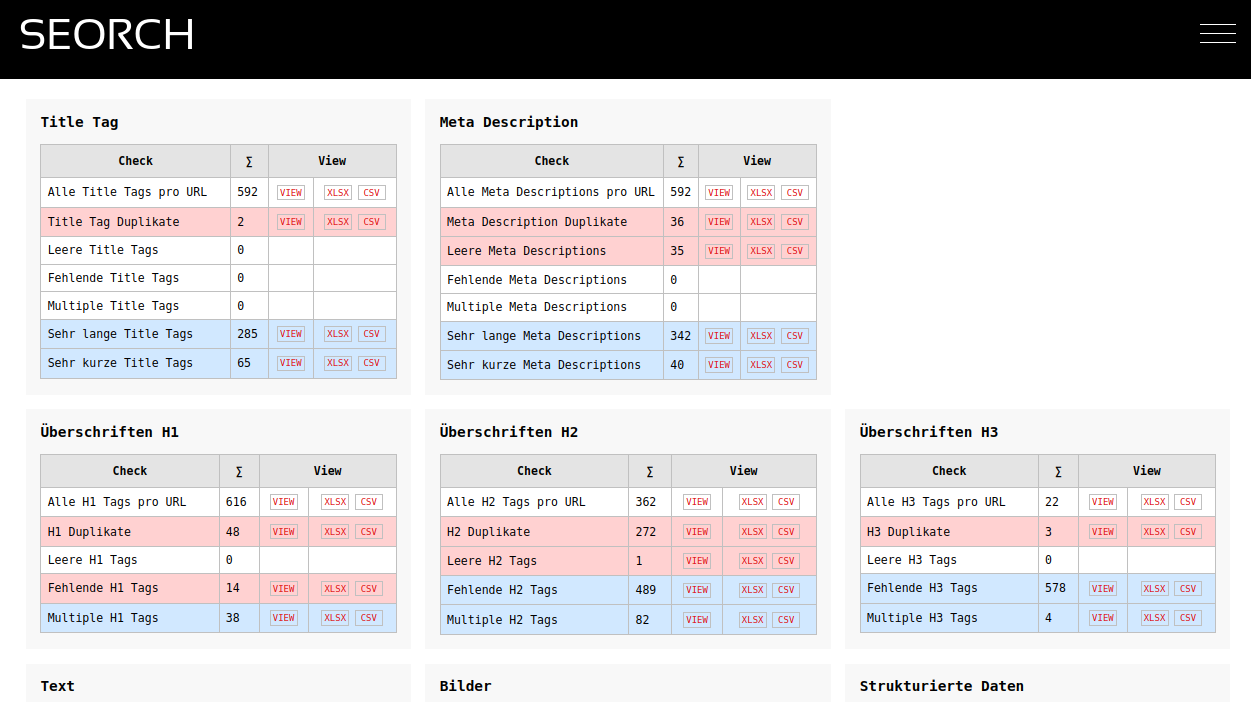The height and width of the screenshot is (702, 1251).
Task: View Sehr kurze Title Tags list
Action: [x=291, y=363]
